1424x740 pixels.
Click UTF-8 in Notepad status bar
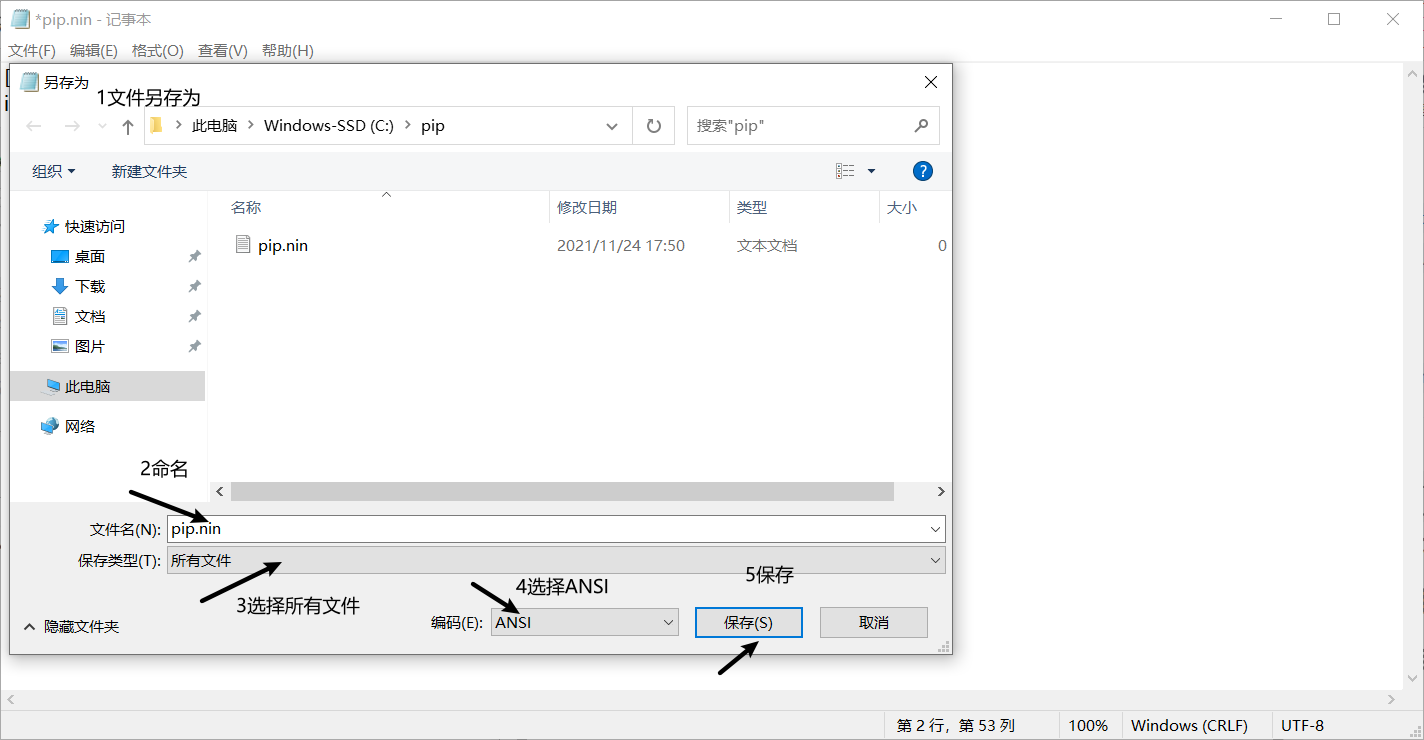1303,725
